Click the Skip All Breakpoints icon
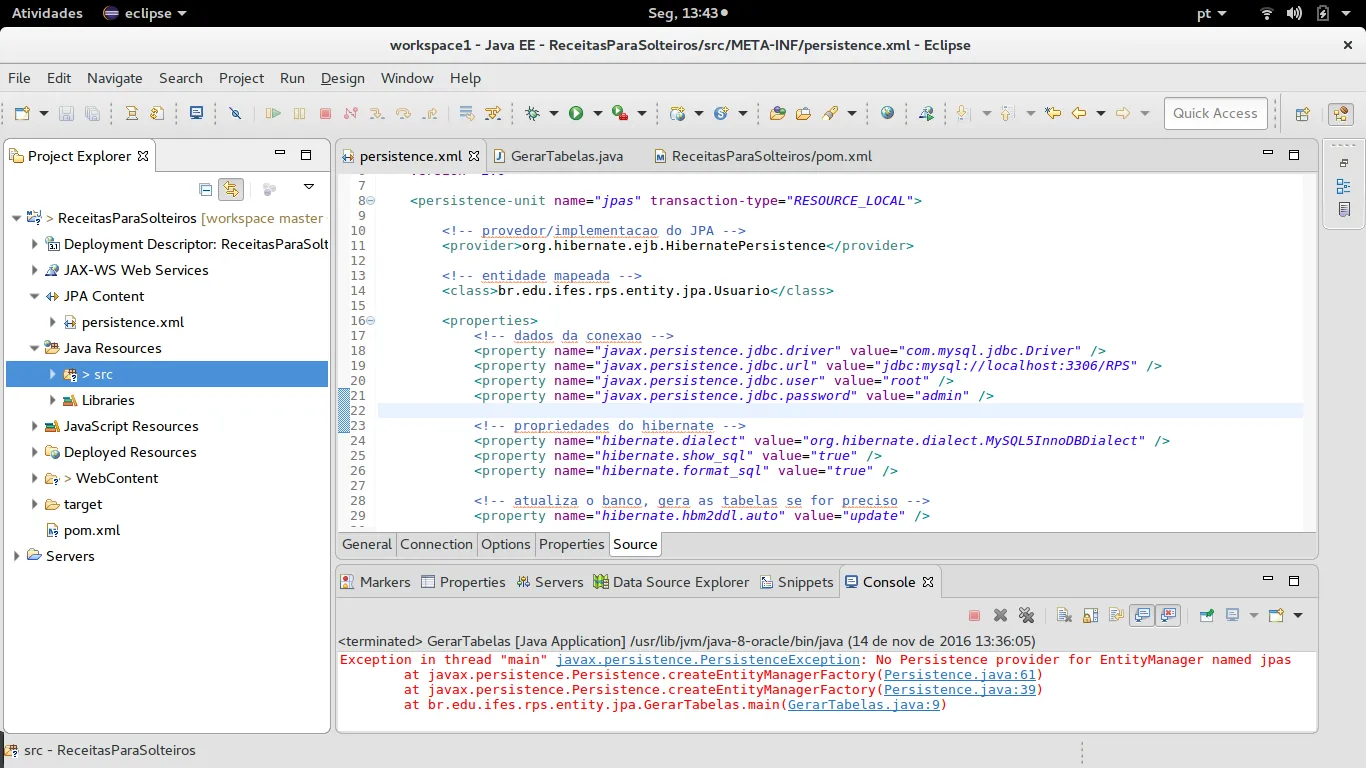 (235, 114)
